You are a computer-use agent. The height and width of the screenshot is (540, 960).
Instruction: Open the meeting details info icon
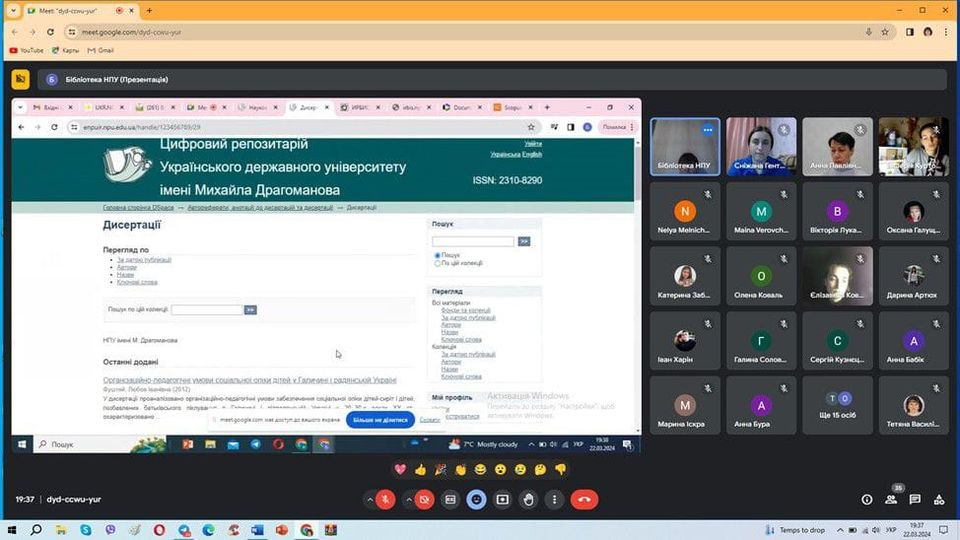tap(867, 500)
